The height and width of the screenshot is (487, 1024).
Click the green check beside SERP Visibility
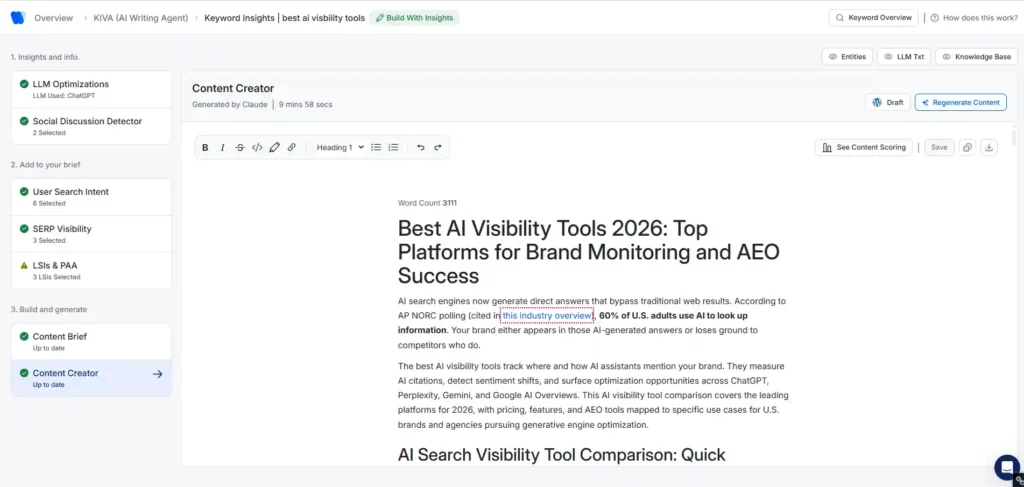click(24, 229)
